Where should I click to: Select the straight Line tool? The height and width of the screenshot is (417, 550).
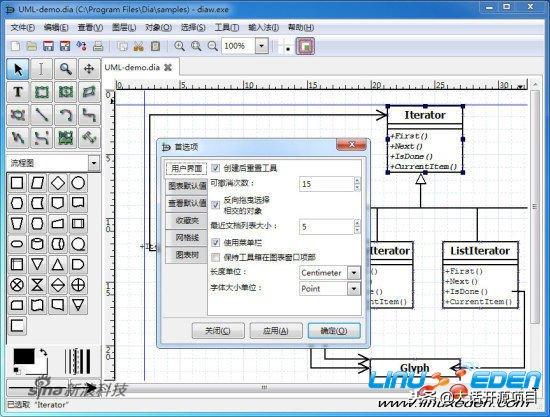41,115
